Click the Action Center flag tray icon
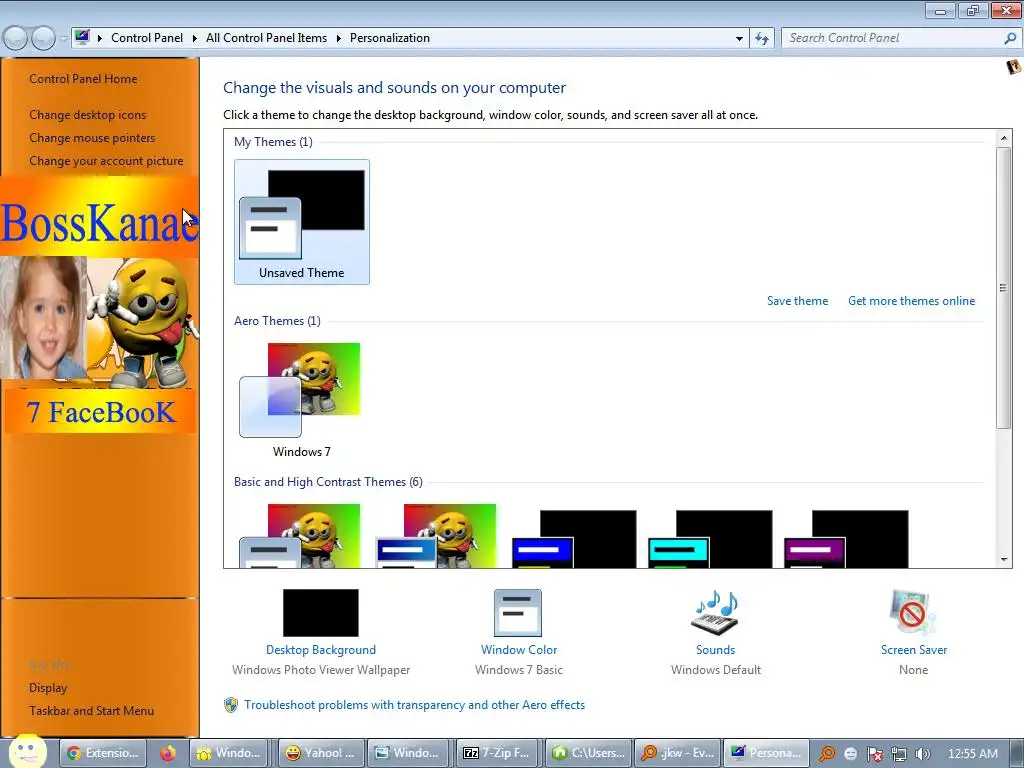This screenshot has width=1024, height=768. (874, 754)
